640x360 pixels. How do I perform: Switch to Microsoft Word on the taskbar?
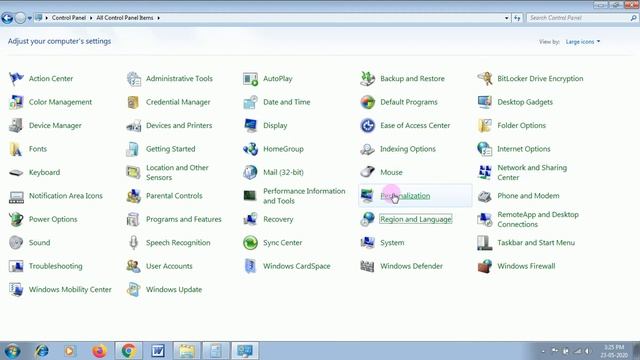158,351
